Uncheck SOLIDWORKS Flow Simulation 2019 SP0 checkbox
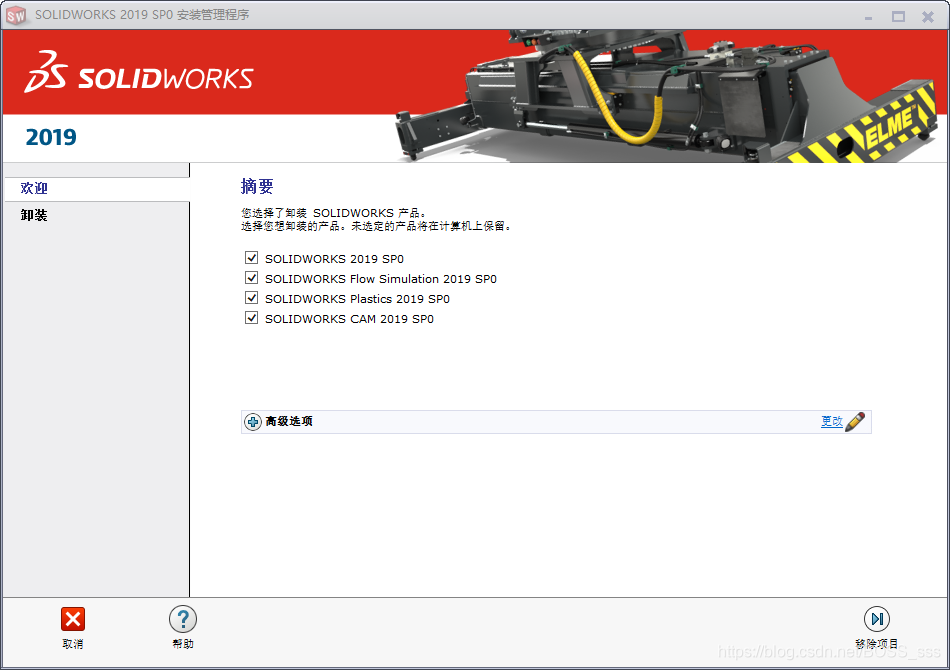The height and width of the screenshot is (670, 950). [251, 278]
